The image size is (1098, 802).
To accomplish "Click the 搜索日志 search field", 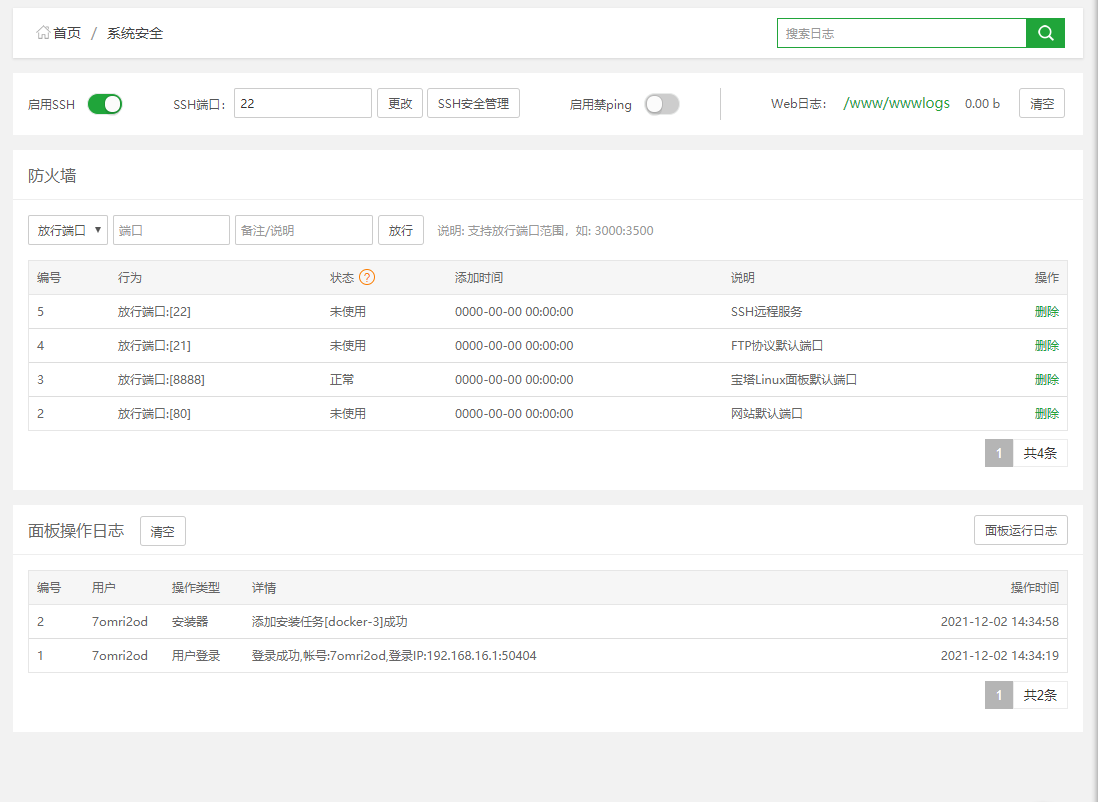I will tap(901, 33).
